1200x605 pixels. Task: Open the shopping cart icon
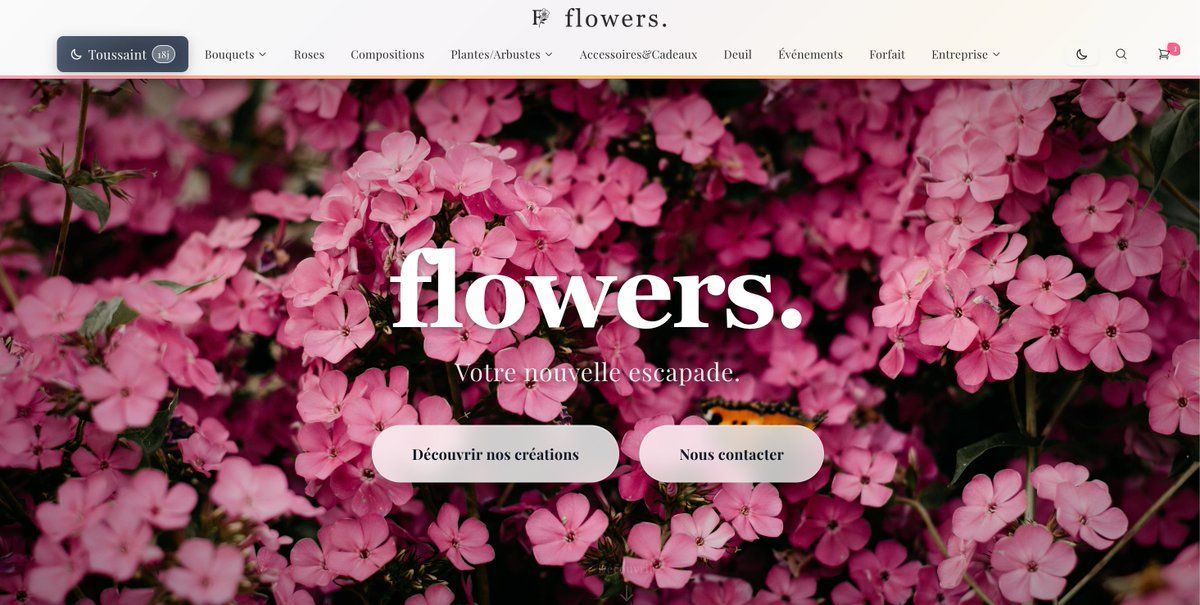(x=1164, y=54)
